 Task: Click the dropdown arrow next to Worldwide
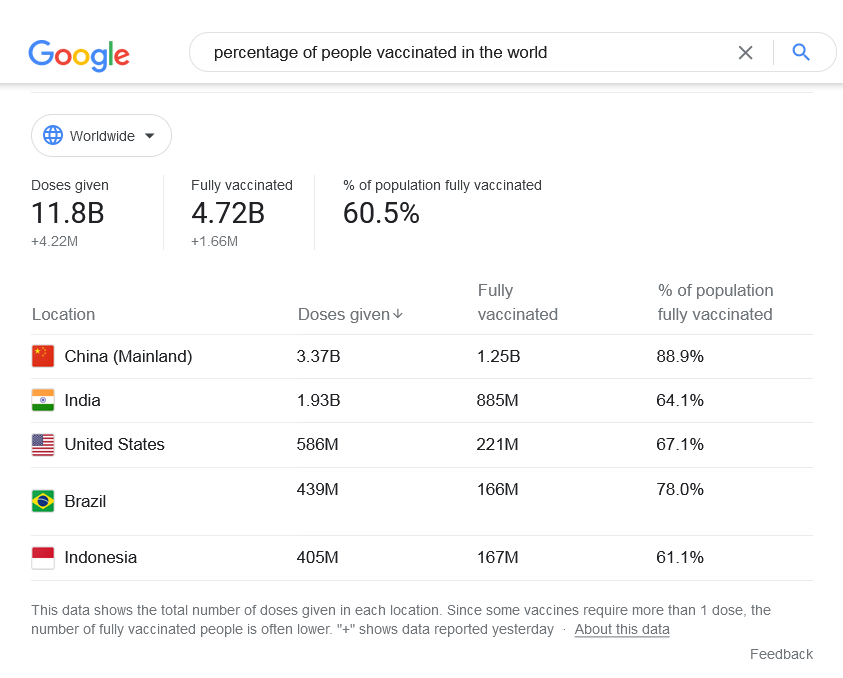(150, 136)
